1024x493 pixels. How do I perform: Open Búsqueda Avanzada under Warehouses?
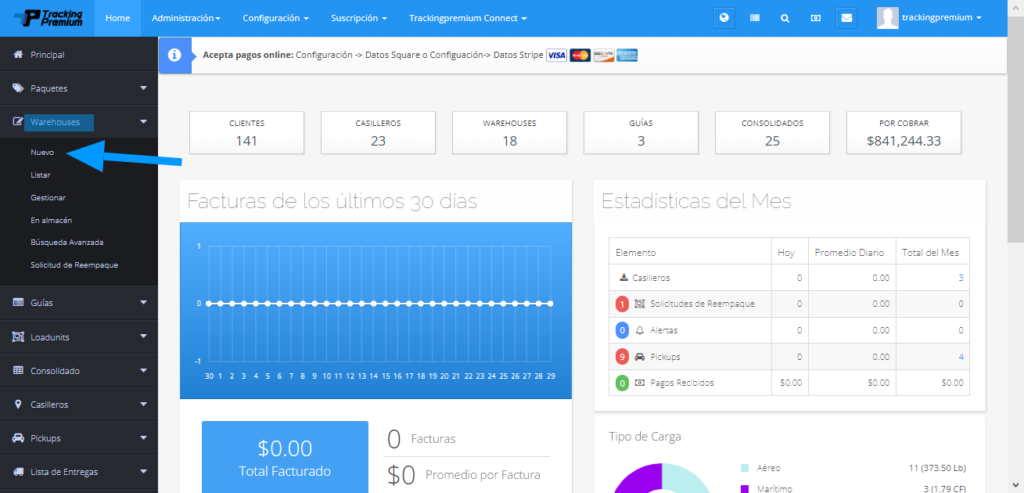click(x=67, y=242)
